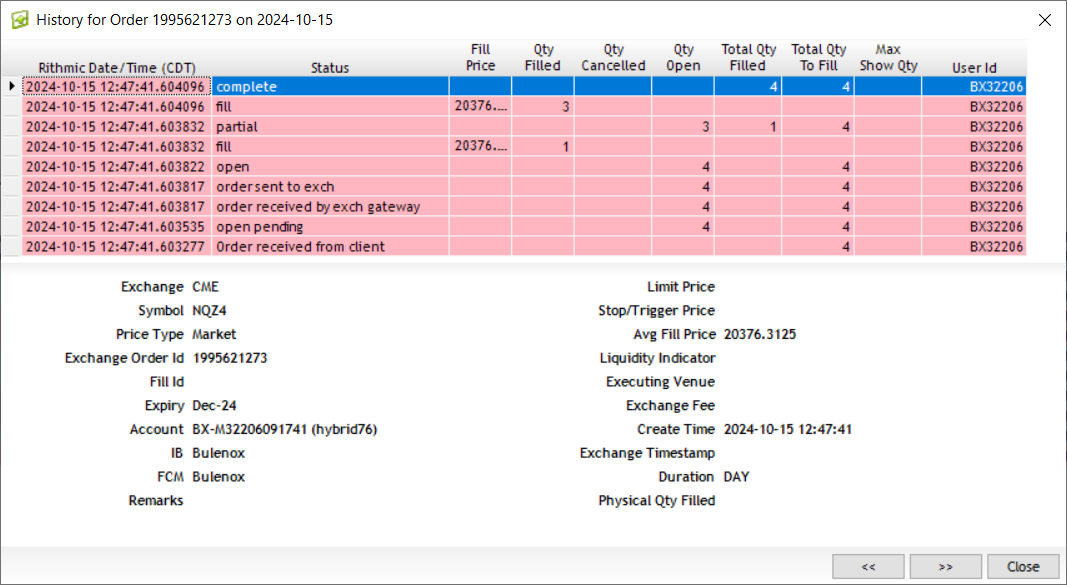Image resolution: width=1067 pixels, height=585 pixels.
Task: Click the fill row with Qty Filled 3
Action: click(x=524, y=107)
